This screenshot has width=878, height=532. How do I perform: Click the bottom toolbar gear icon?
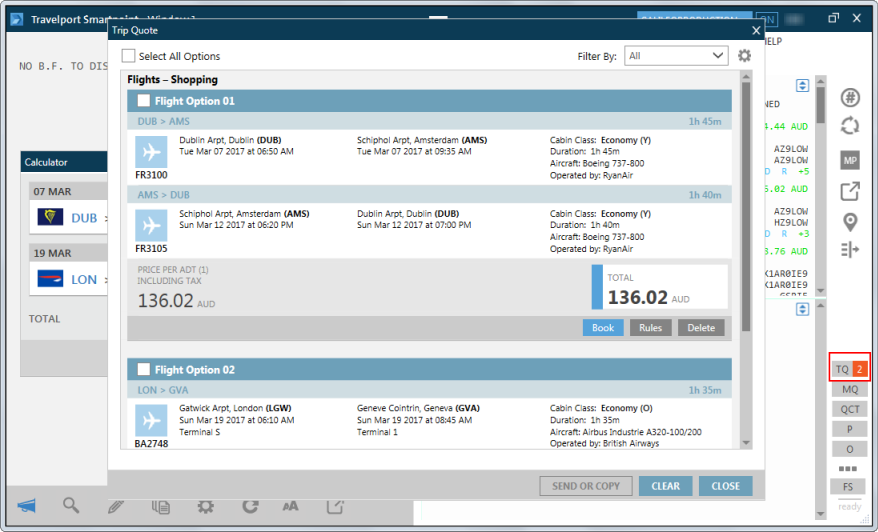(205, 506)
